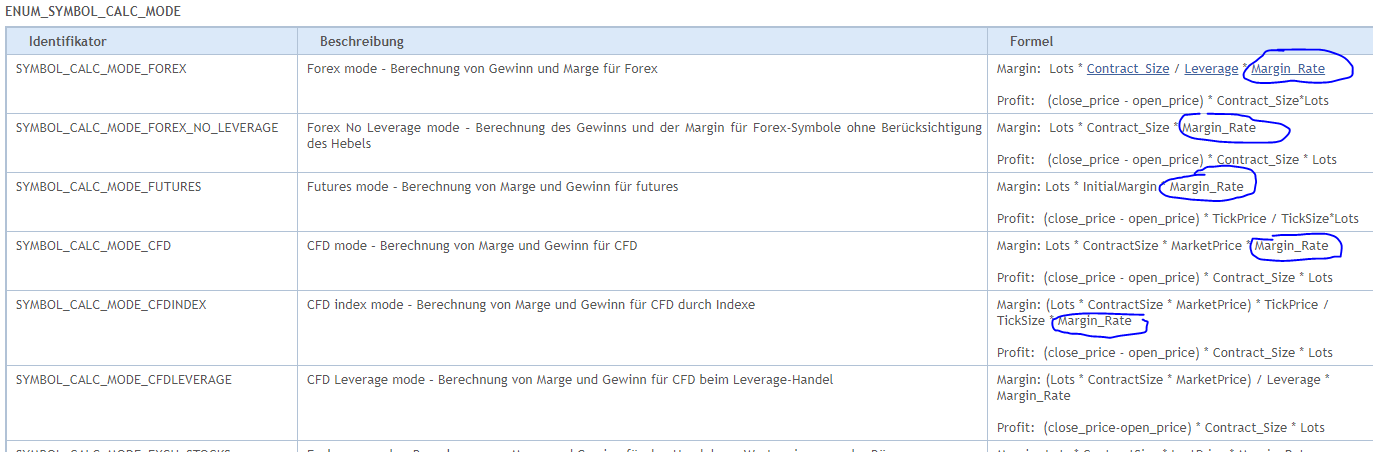The height and width of the screenshot is (452, 1373).
Task: Click the SYMBOL_CALC_MODE_CFDINDEX identifier text
Action: (111, 304)
